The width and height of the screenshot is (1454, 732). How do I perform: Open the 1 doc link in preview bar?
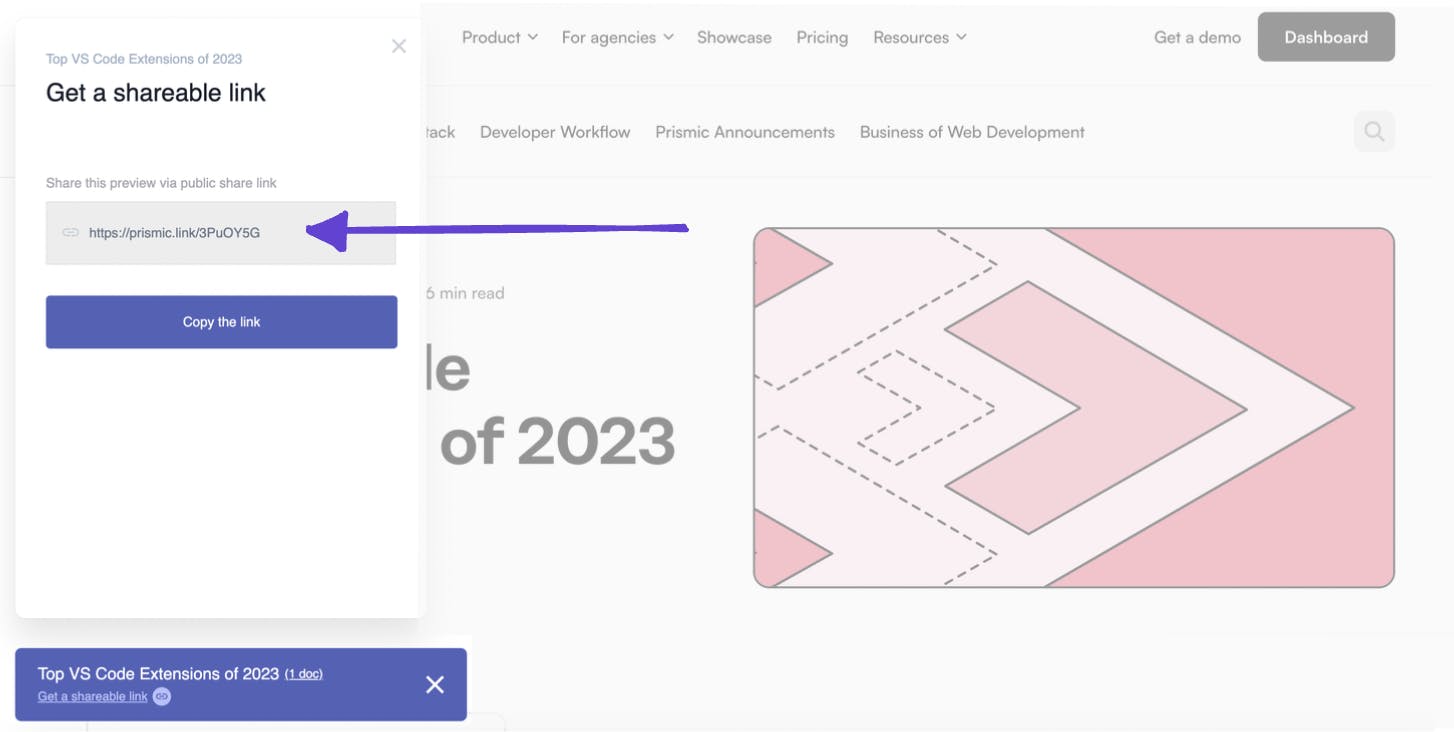click(x=304, y=674)
